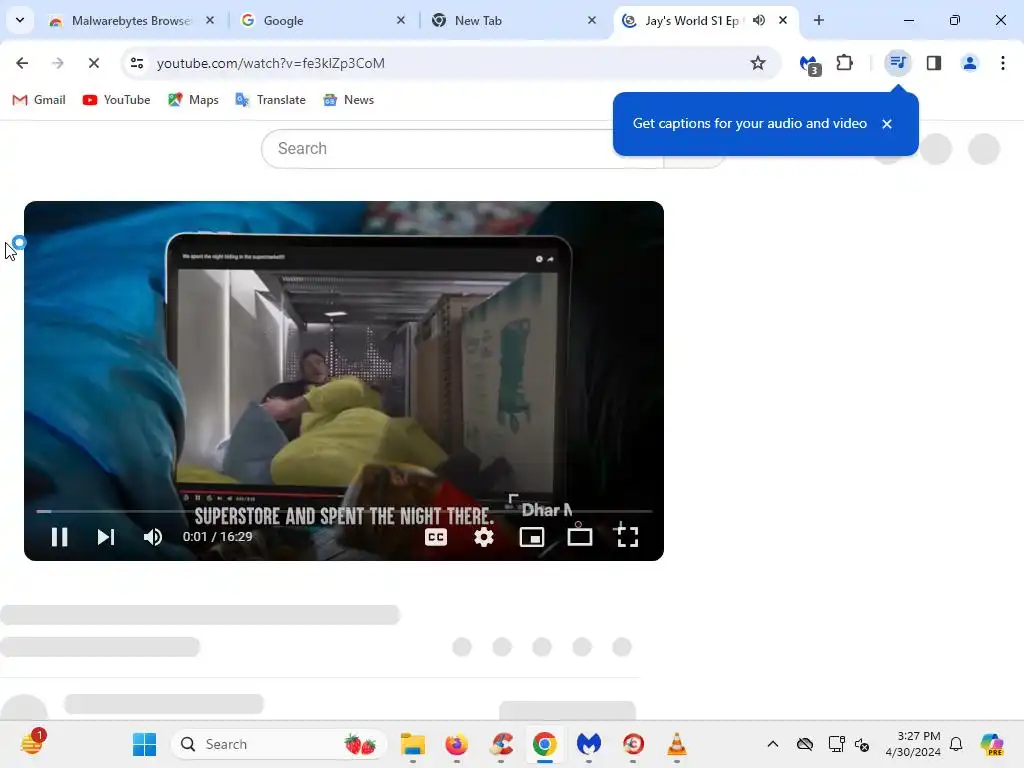
Task: Click the taskbar Search box
Action: pos(279,744)
